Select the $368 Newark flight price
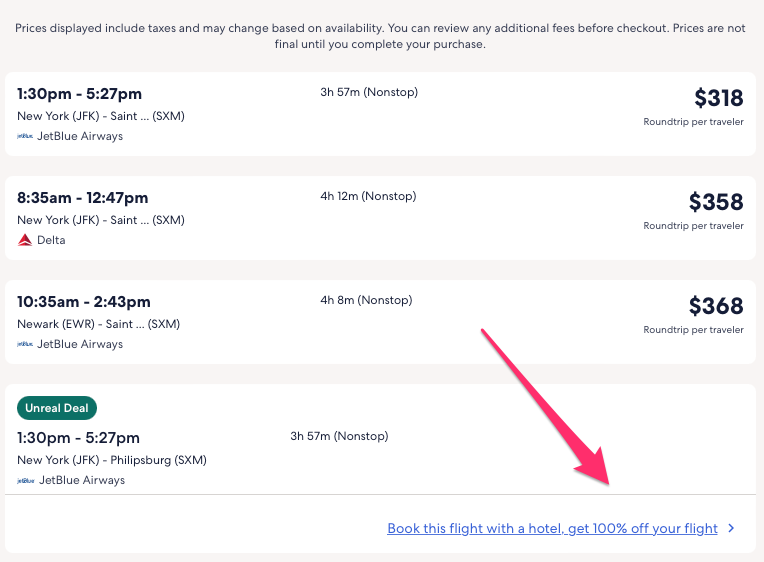 pyautogui.click(x=716, y=306)
